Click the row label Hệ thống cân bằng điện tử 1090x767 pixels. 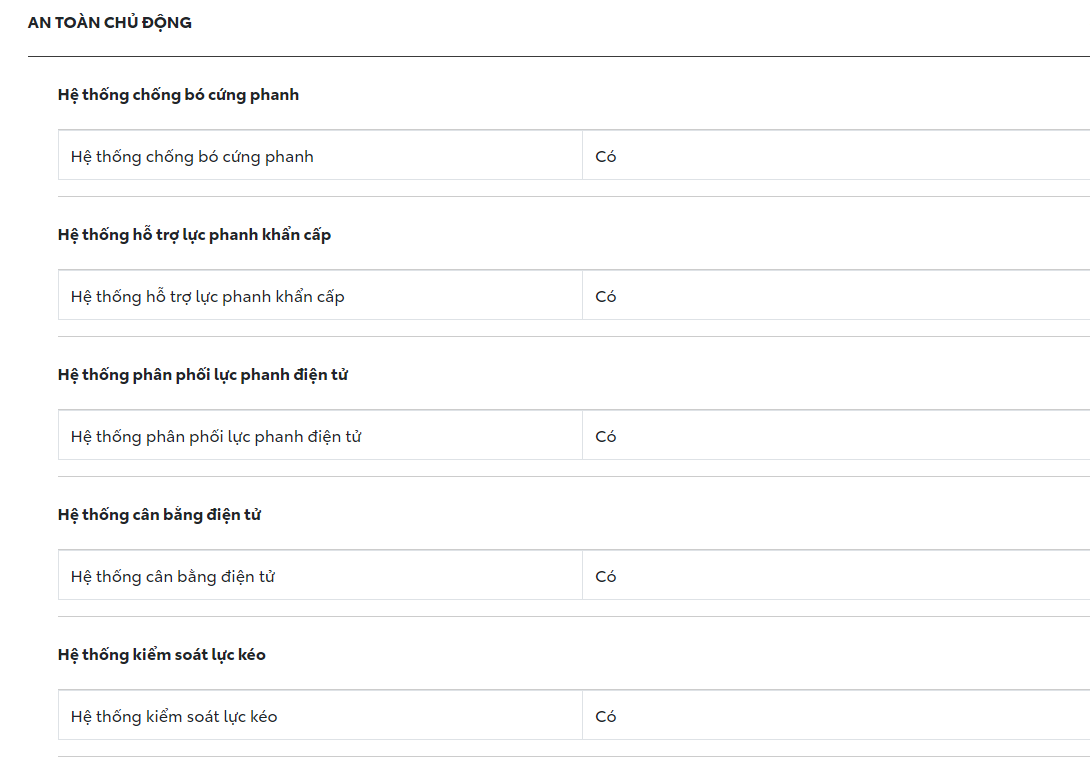click(x=173, y=576)
